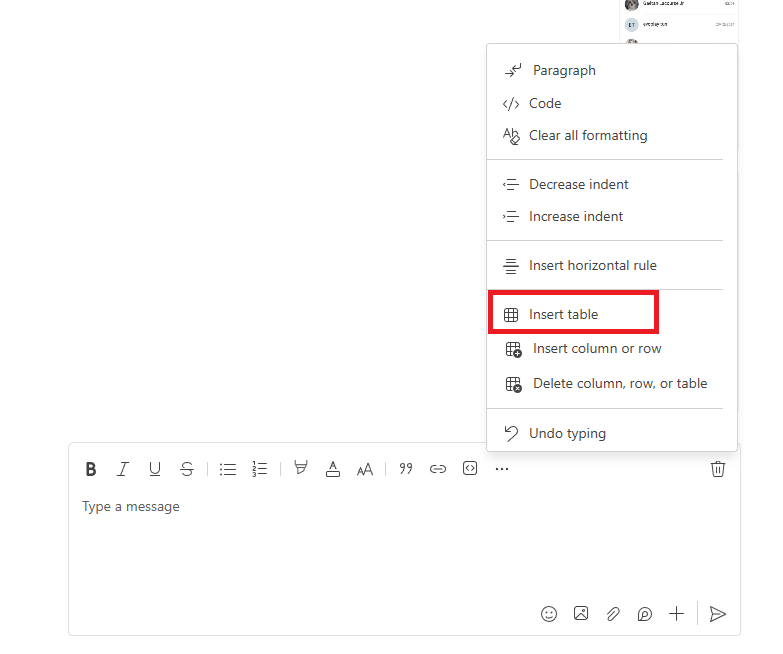Insert an image into message
Viewport: 783px width, 654px height.
(x=581, y=613)
